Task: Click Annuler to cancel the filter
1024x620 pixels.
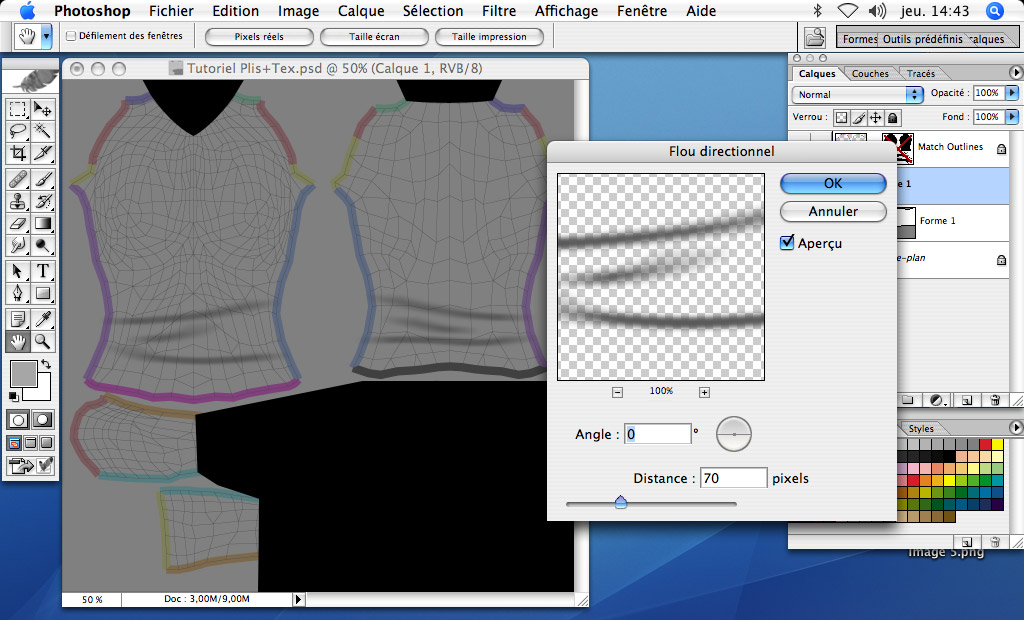Action: pyautogui.click(x=833, y=212)
